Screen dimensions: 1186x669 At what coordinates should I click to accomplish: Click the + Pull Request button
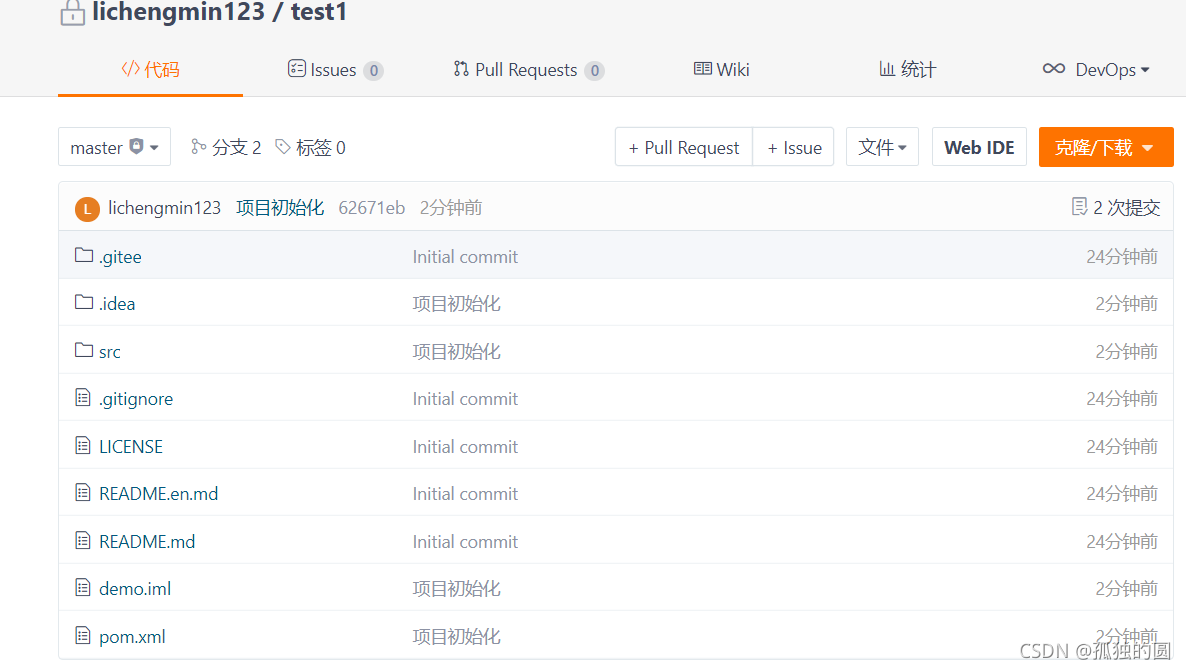tap(684, 147)
